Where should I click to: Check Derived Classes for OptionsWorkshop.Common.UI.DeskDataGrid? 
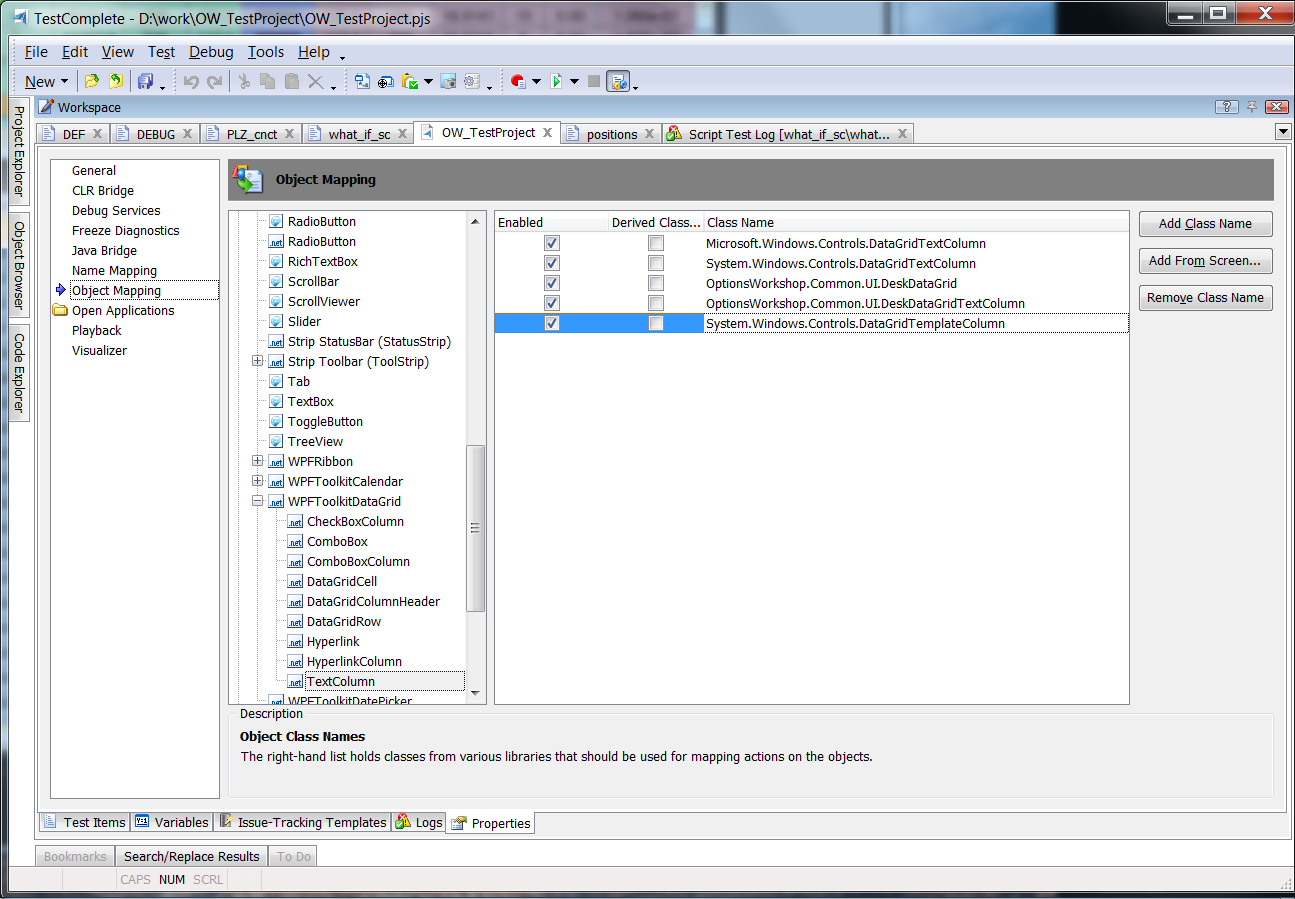point(656,283)
